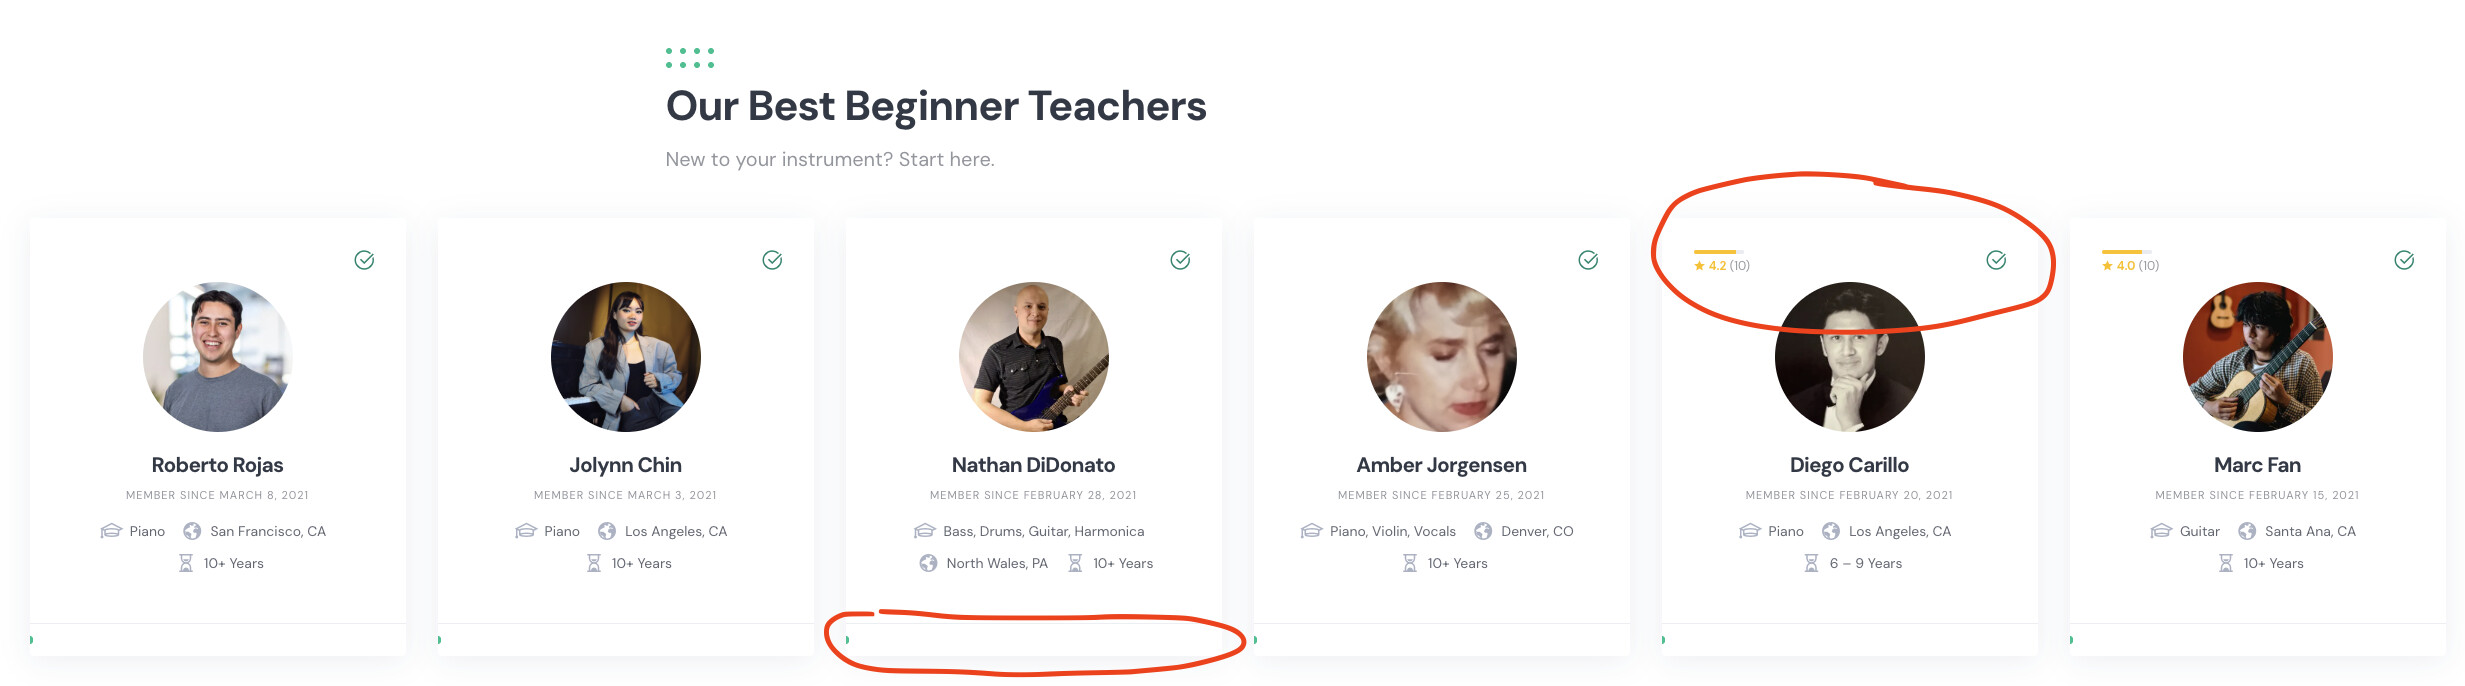This screenshot has height=686, width=2465.
Task: Click Marc Fan's verified checkmark icon
Action: pyautogui.click(x=2404, y=260)
